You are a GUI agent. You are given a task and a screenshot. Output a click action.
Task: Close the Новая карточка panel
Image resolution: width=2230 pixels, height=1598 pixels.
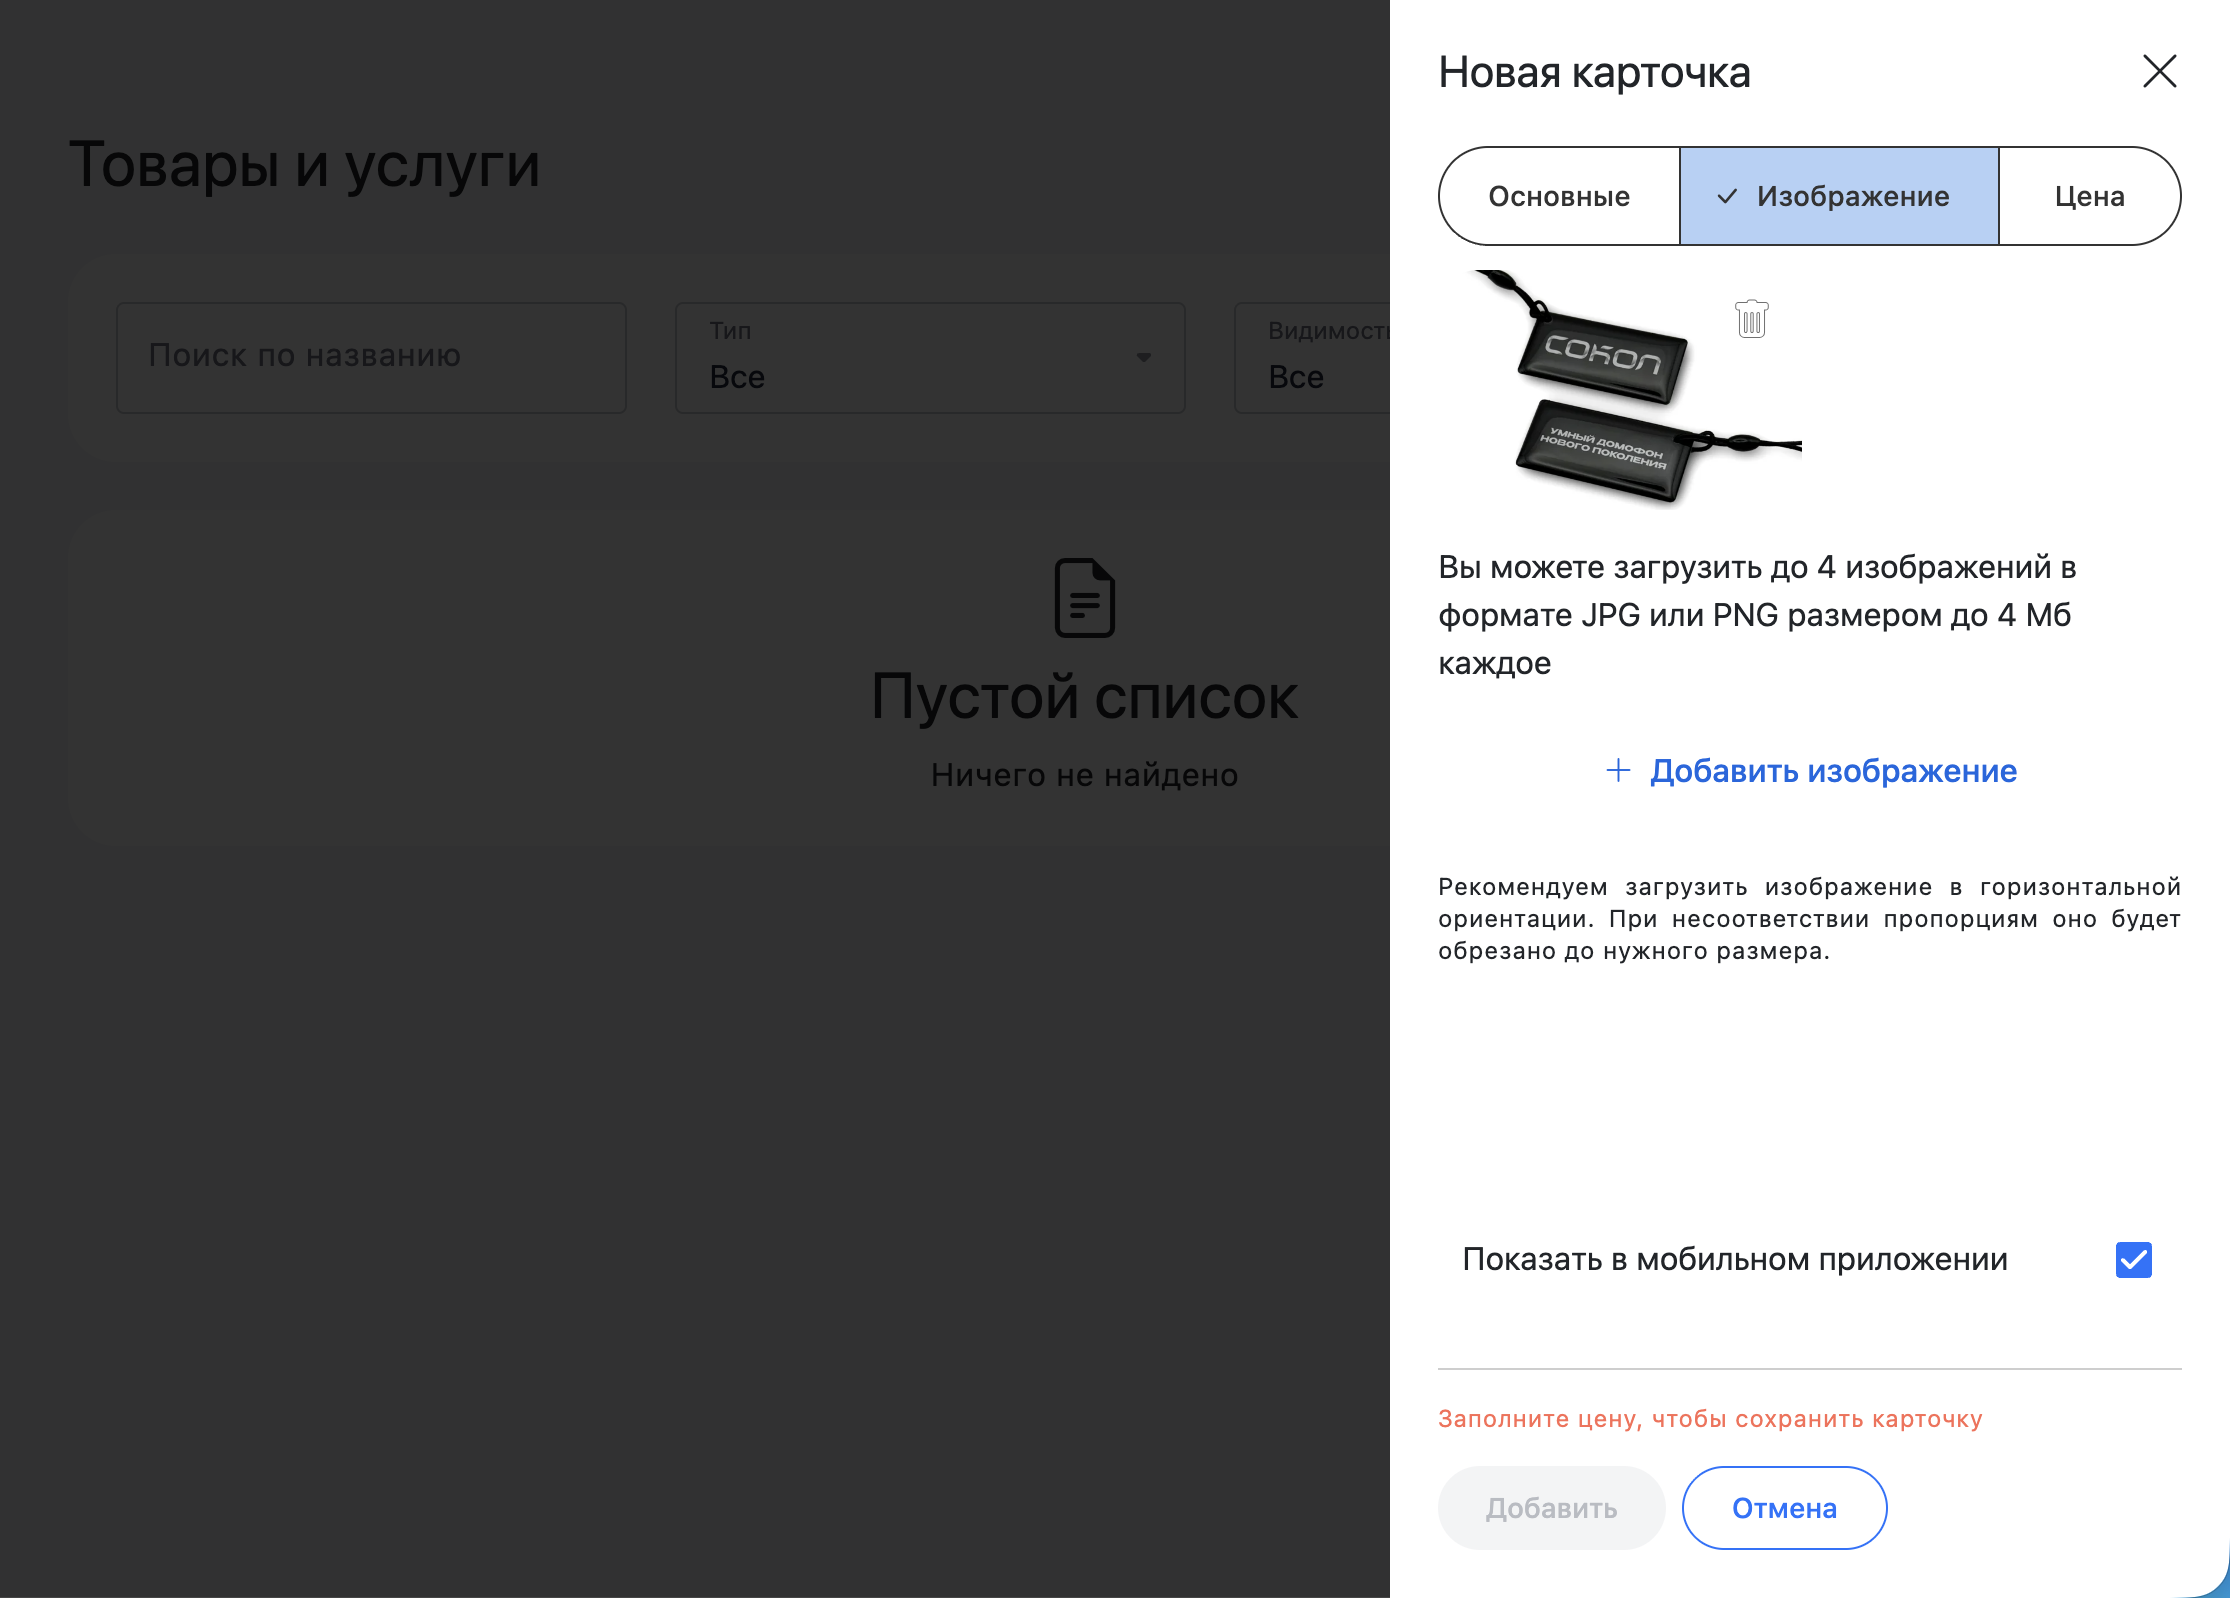click(x=2159, y=72)
